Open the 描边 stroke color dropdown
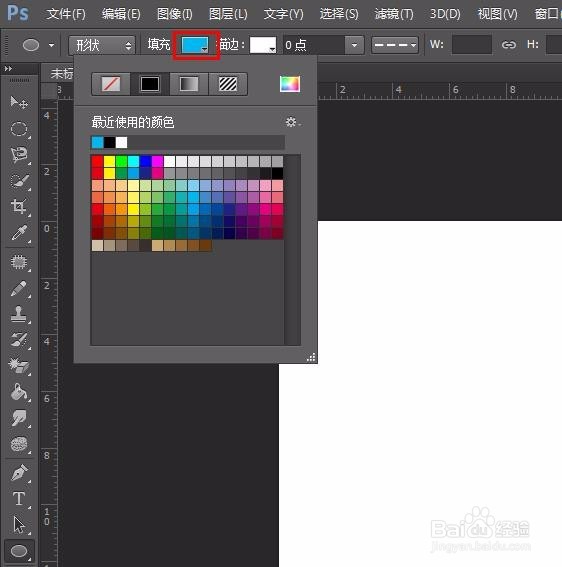Image resolution: width=562 pixels, height=567 pixels. click(263, 45)
